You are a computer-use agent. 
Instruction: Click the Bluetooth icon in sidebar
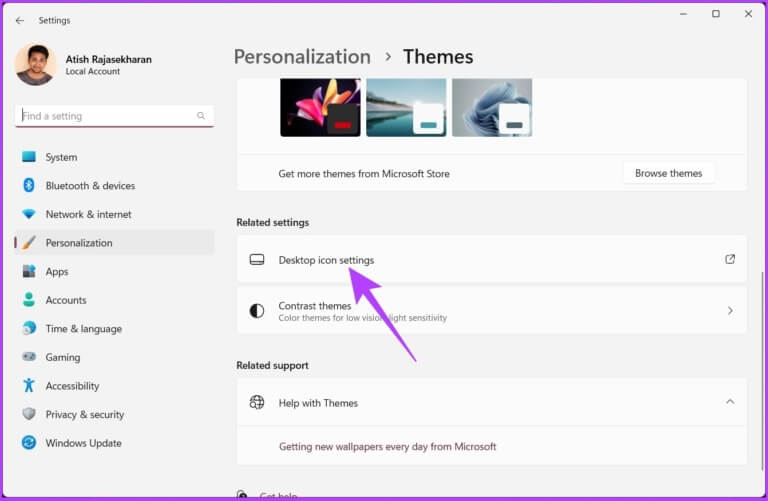coord(29,185)
